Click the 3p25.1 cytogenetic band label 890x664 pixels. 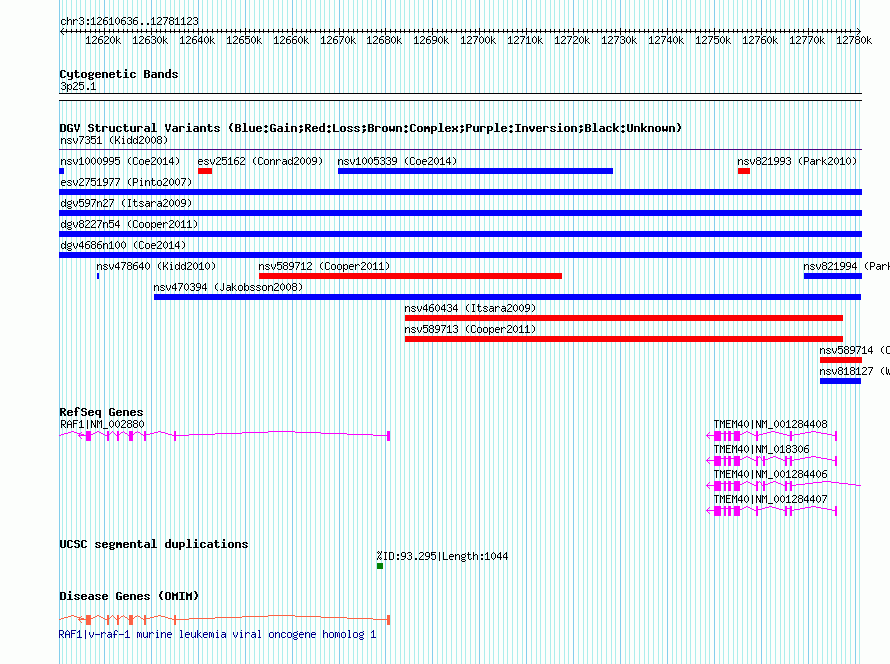[78, 86]
